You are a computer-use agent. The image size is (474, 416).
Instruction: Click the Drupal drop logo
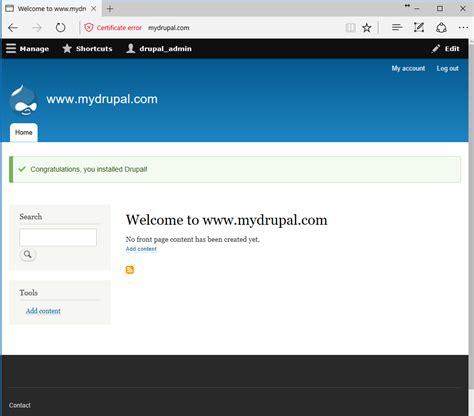click(23, 100)
